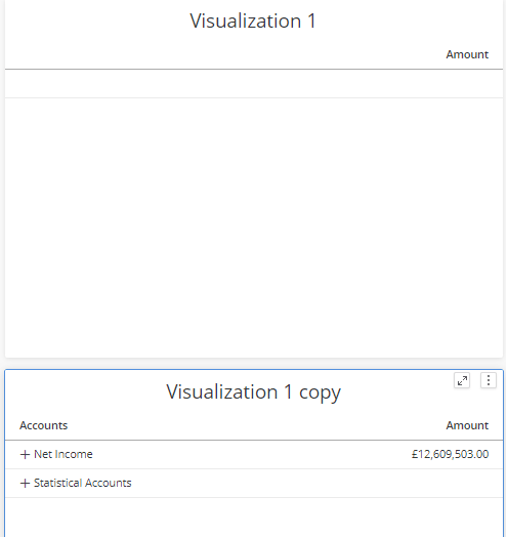Click empty space left of Visualization 1 copy title
506x537 pixels.
click(86, 392)
